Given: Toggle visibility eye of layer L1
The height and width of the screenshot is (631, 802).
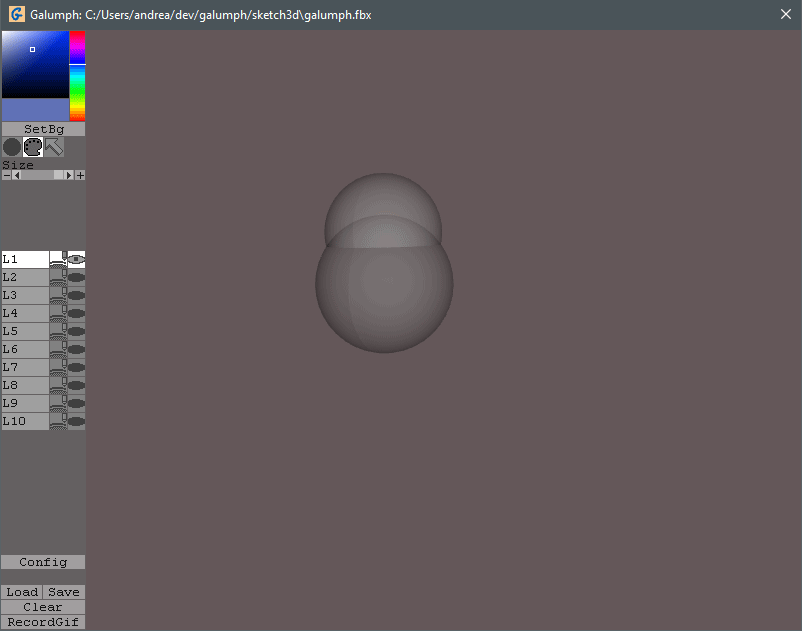Looking at the screenshot, I should (76, 259).
